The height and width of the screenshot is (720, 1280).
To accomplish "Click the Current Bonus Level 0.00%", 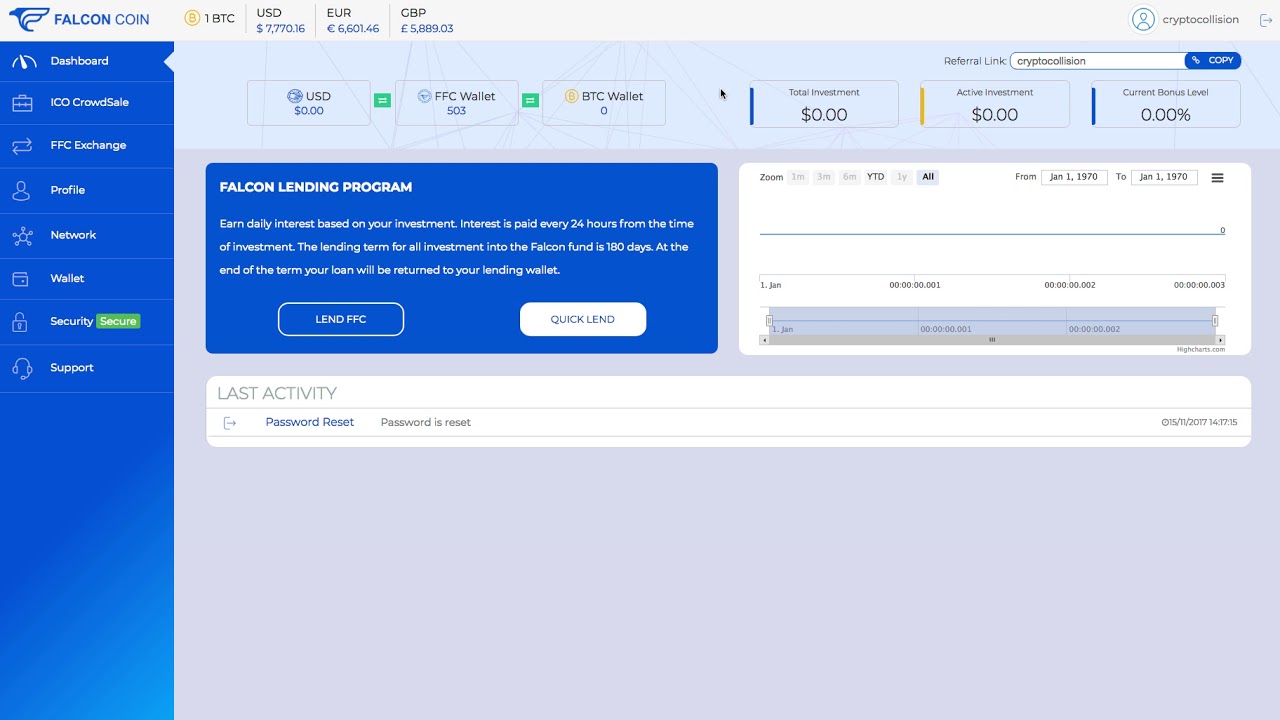I will click(x=1166, y=115).
